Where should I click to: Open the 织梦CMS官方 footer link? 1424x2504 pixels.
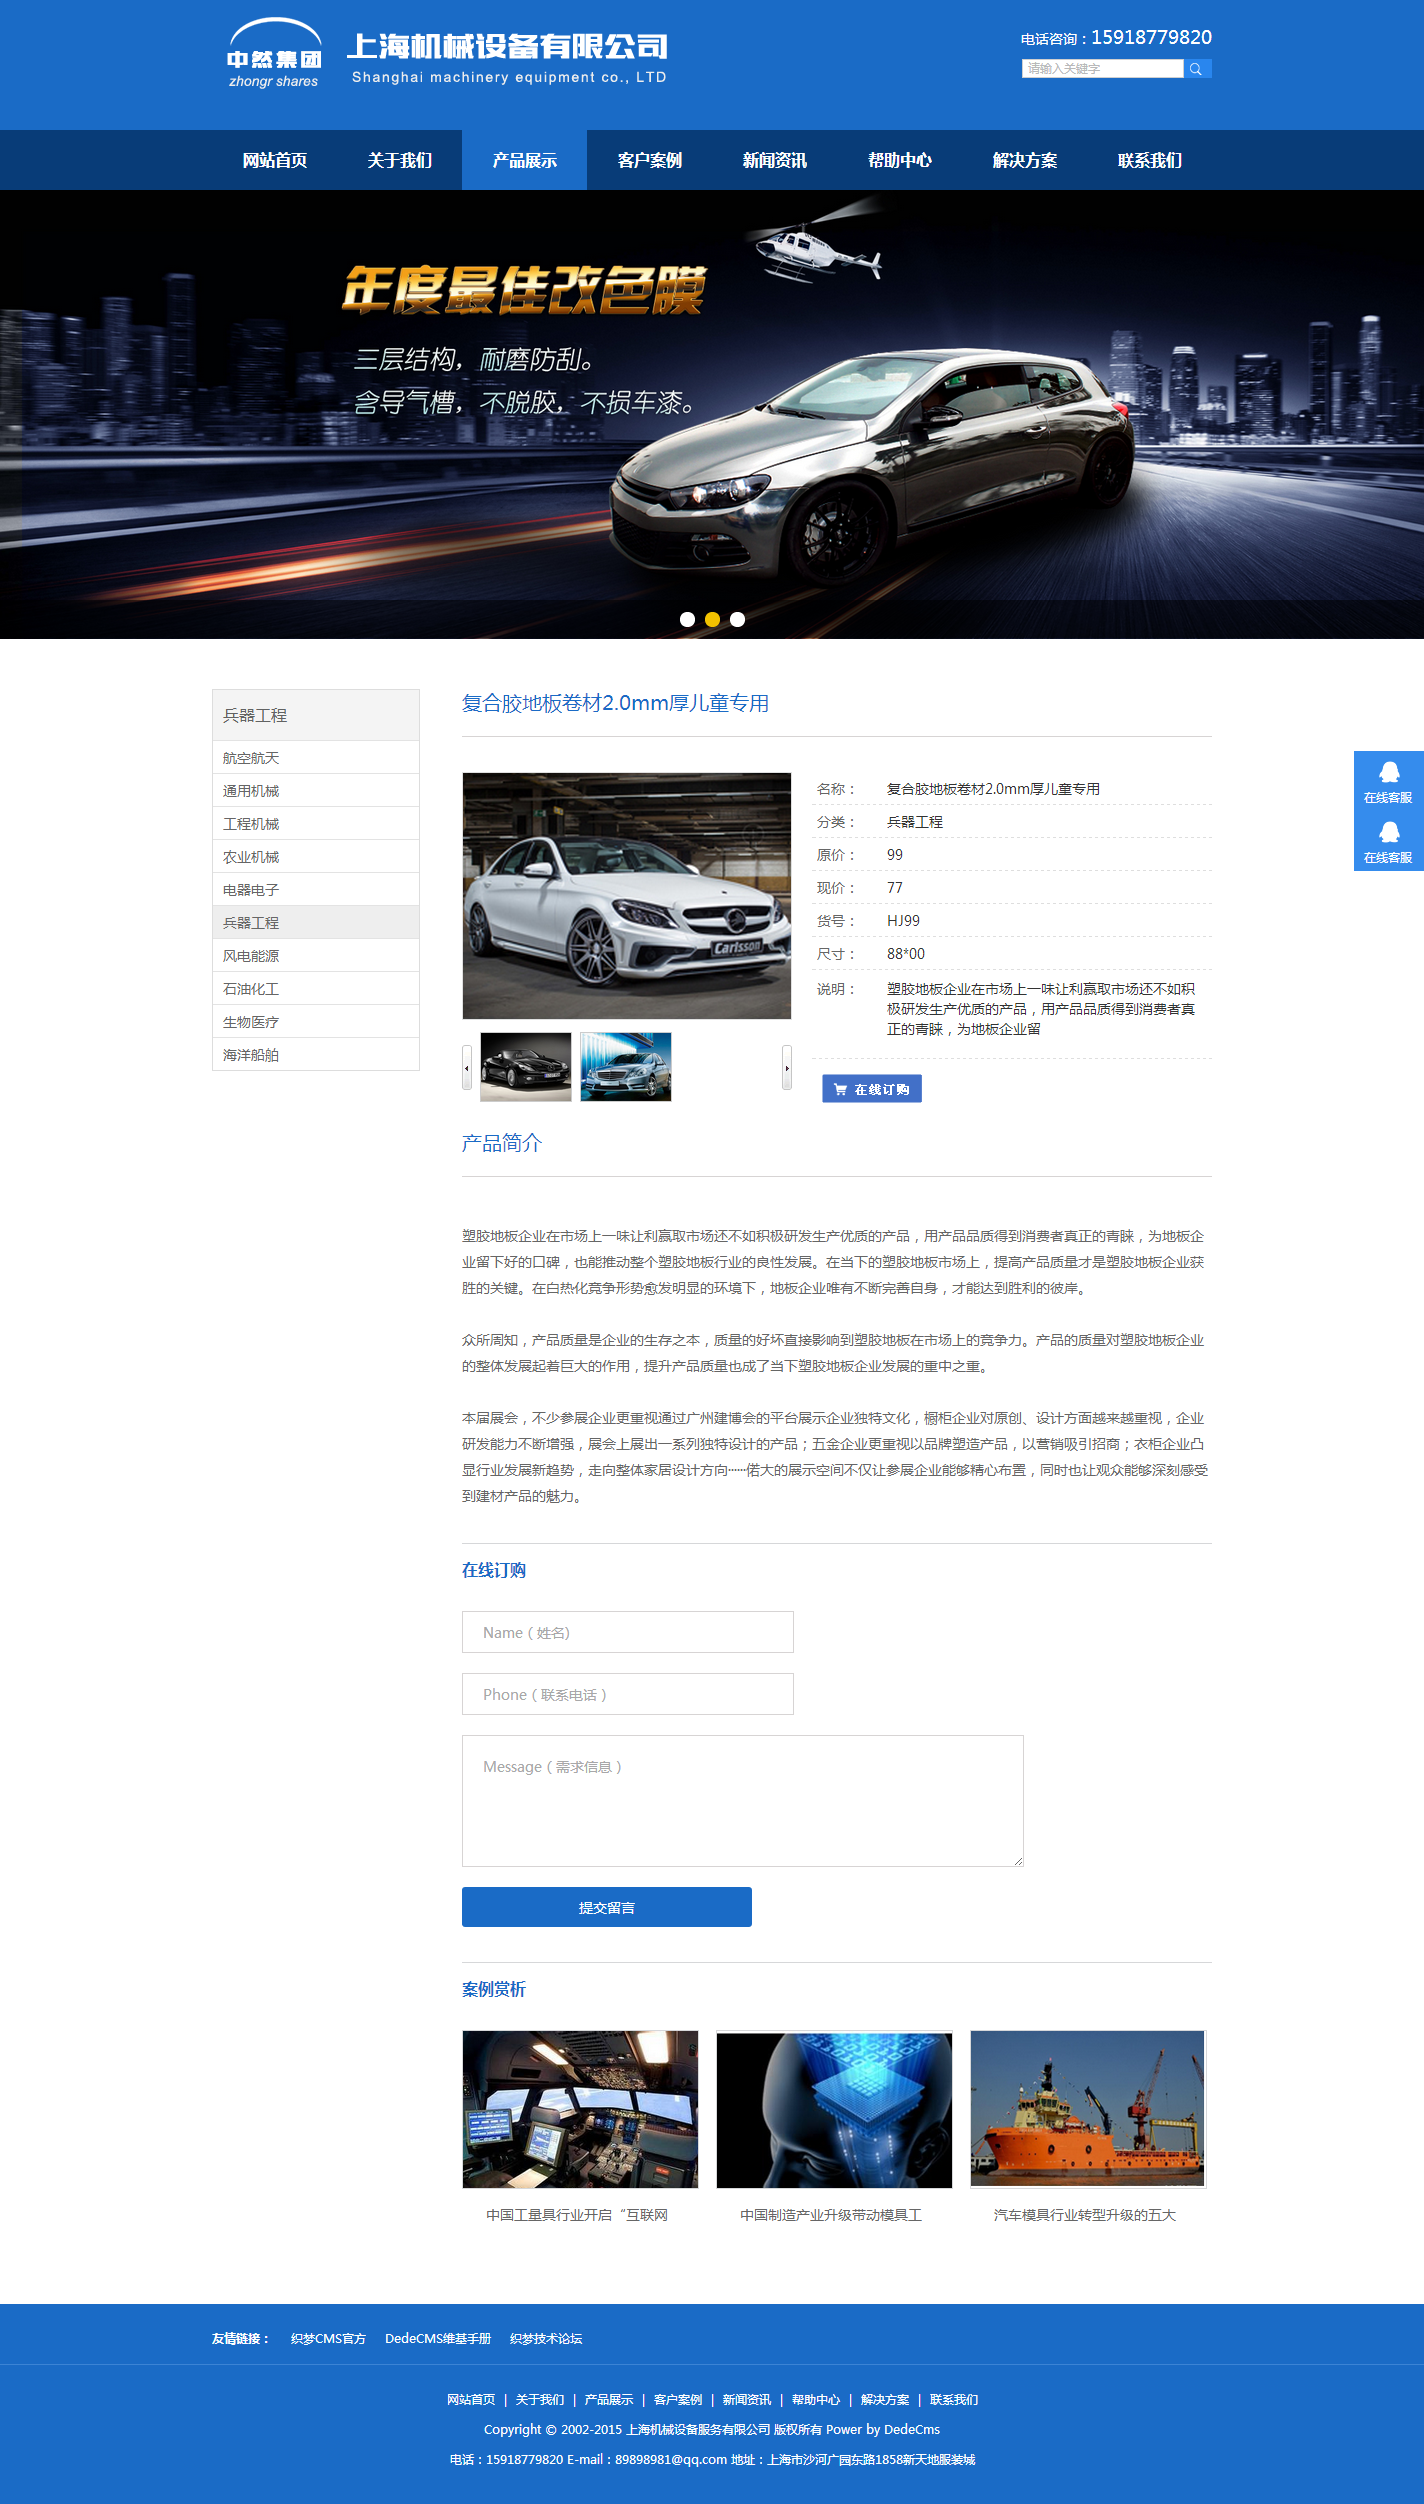pyautogui.click(x=328, y=2338)
